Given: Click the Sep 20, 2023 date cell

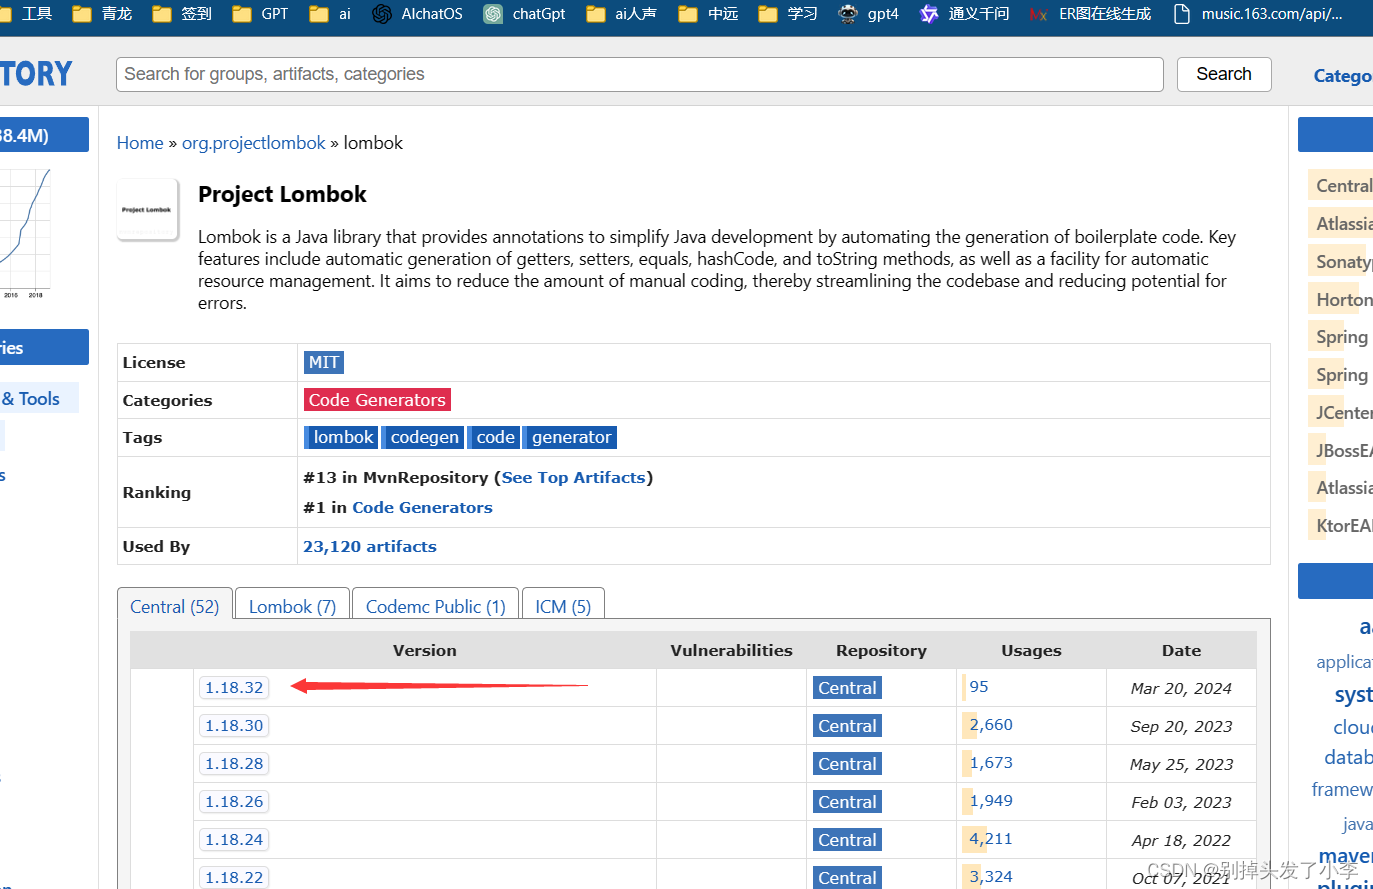Looking at the screenshot, I should click(1181, 726).
